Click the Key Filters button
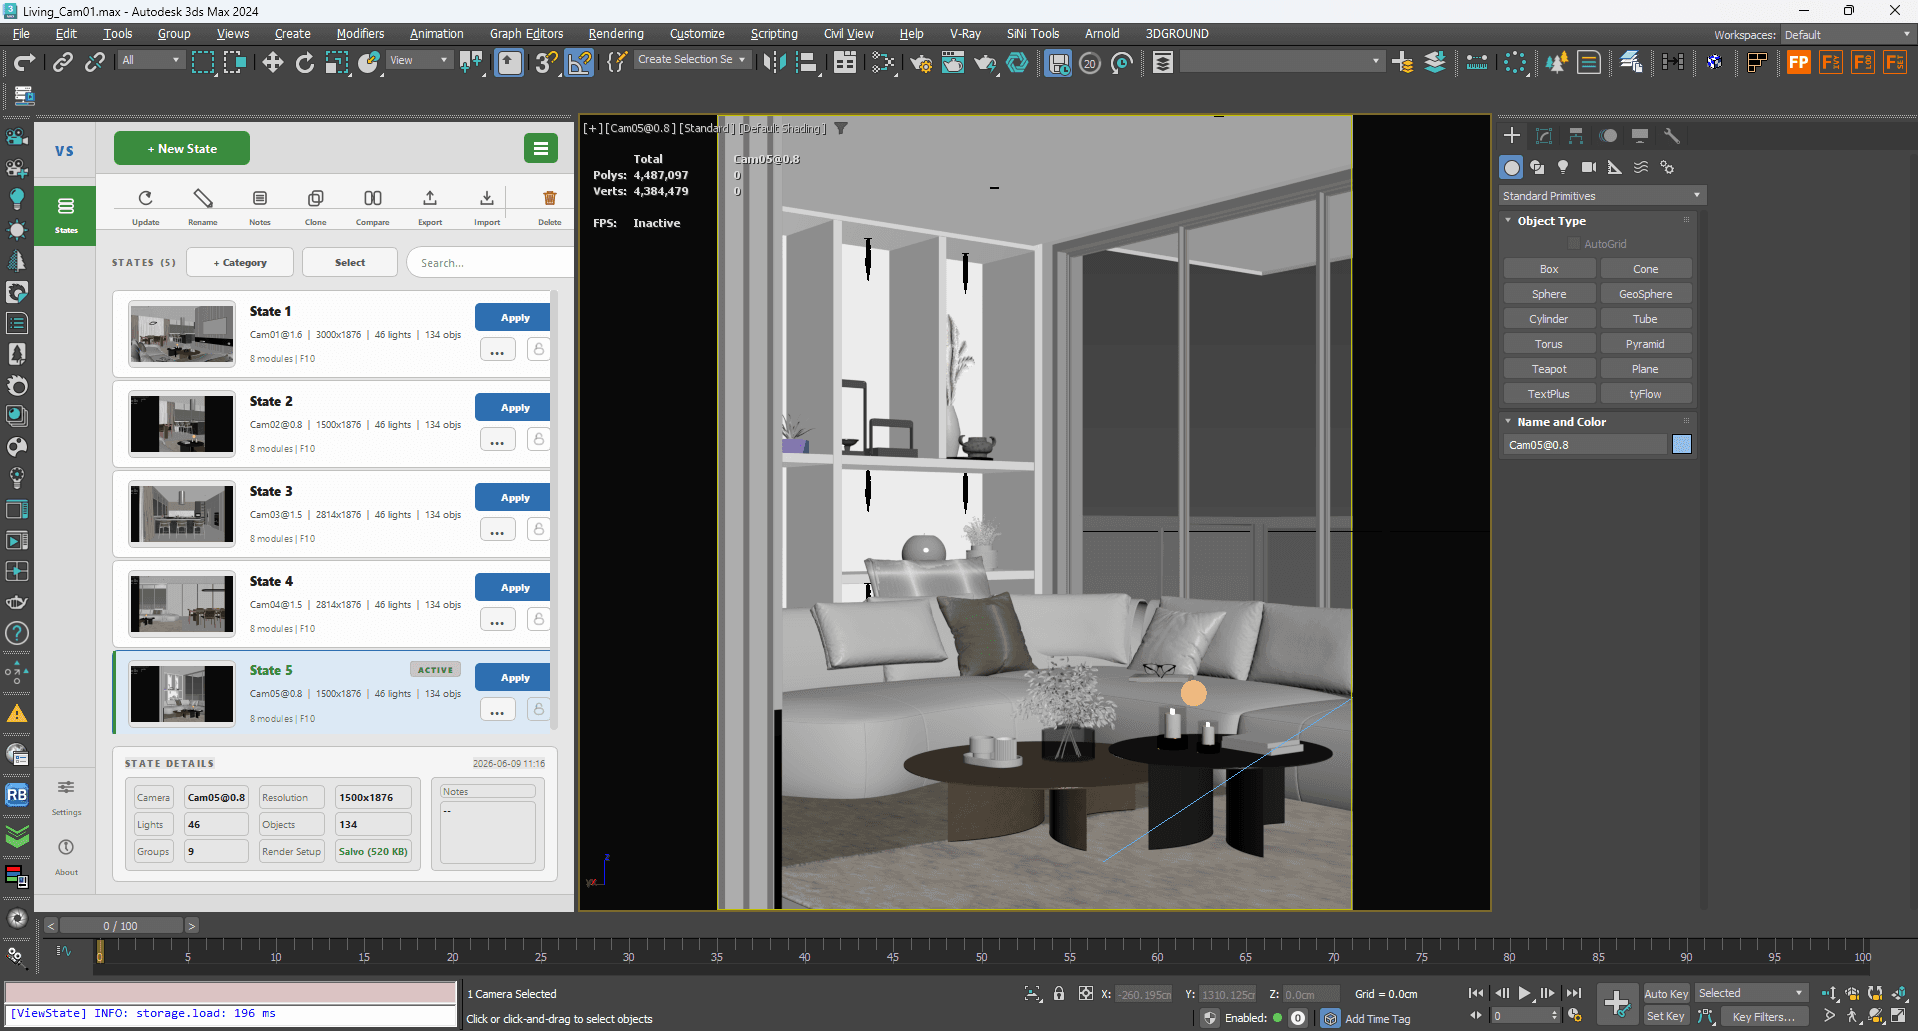Viewport: 1918px width, 1031px height. 1764,1016
